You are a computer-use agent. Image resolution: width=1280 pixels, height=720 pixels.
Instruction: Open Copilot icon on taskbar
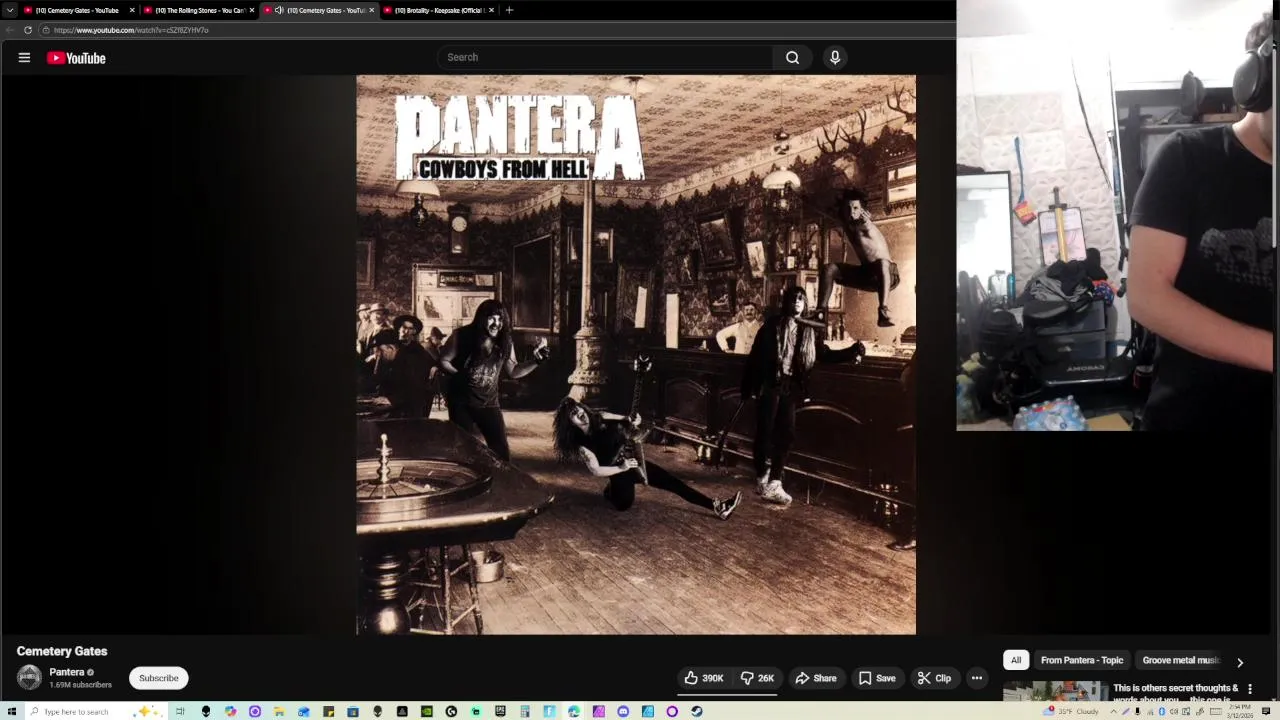231,711
